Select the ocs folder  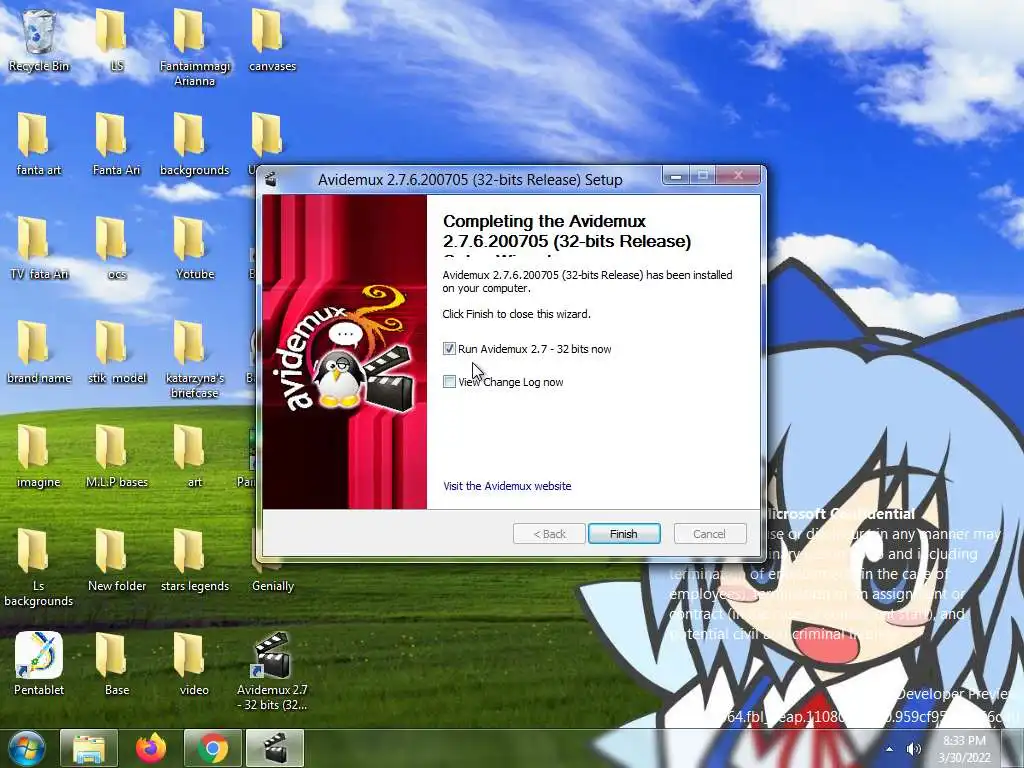(x=116, y=248)
